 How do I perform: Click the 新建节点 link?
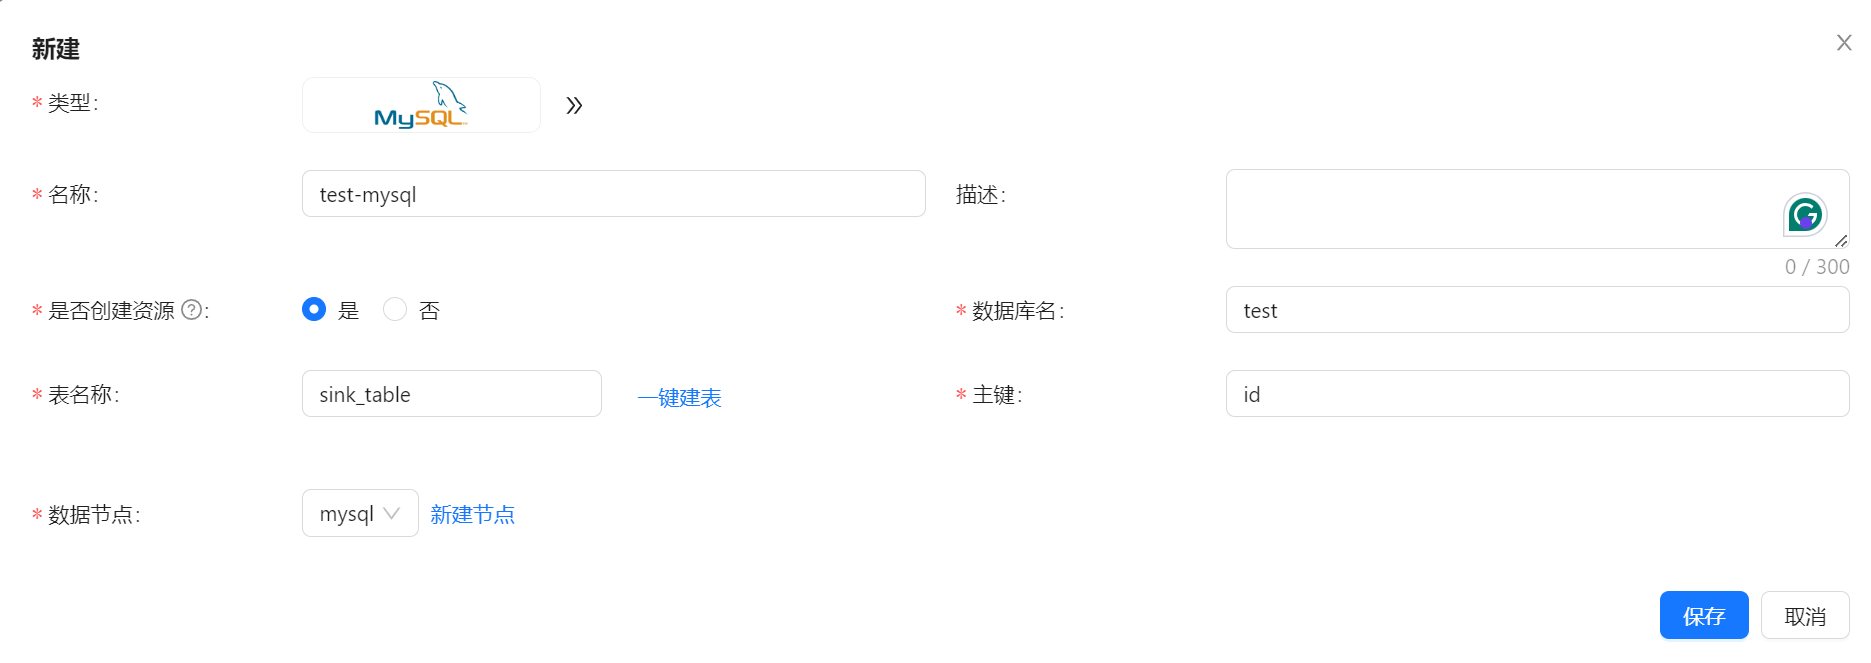(x=472, y=514)
